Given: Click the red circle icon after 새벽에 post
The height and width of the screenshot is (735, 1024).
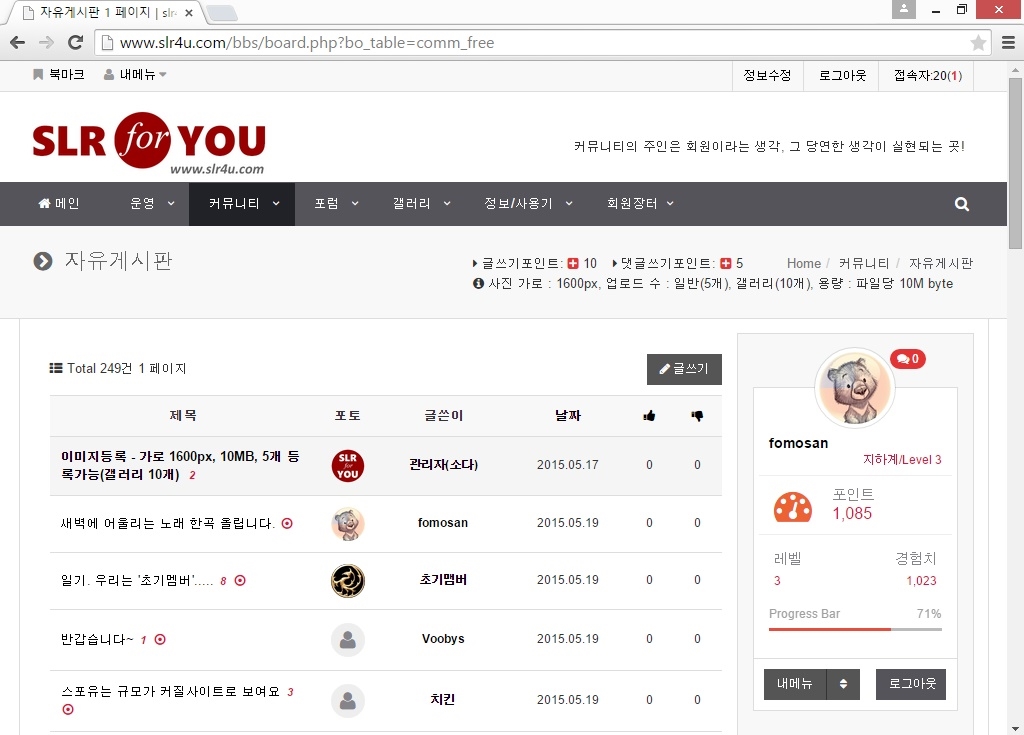Looking at the screenshot, I should 287,523.
